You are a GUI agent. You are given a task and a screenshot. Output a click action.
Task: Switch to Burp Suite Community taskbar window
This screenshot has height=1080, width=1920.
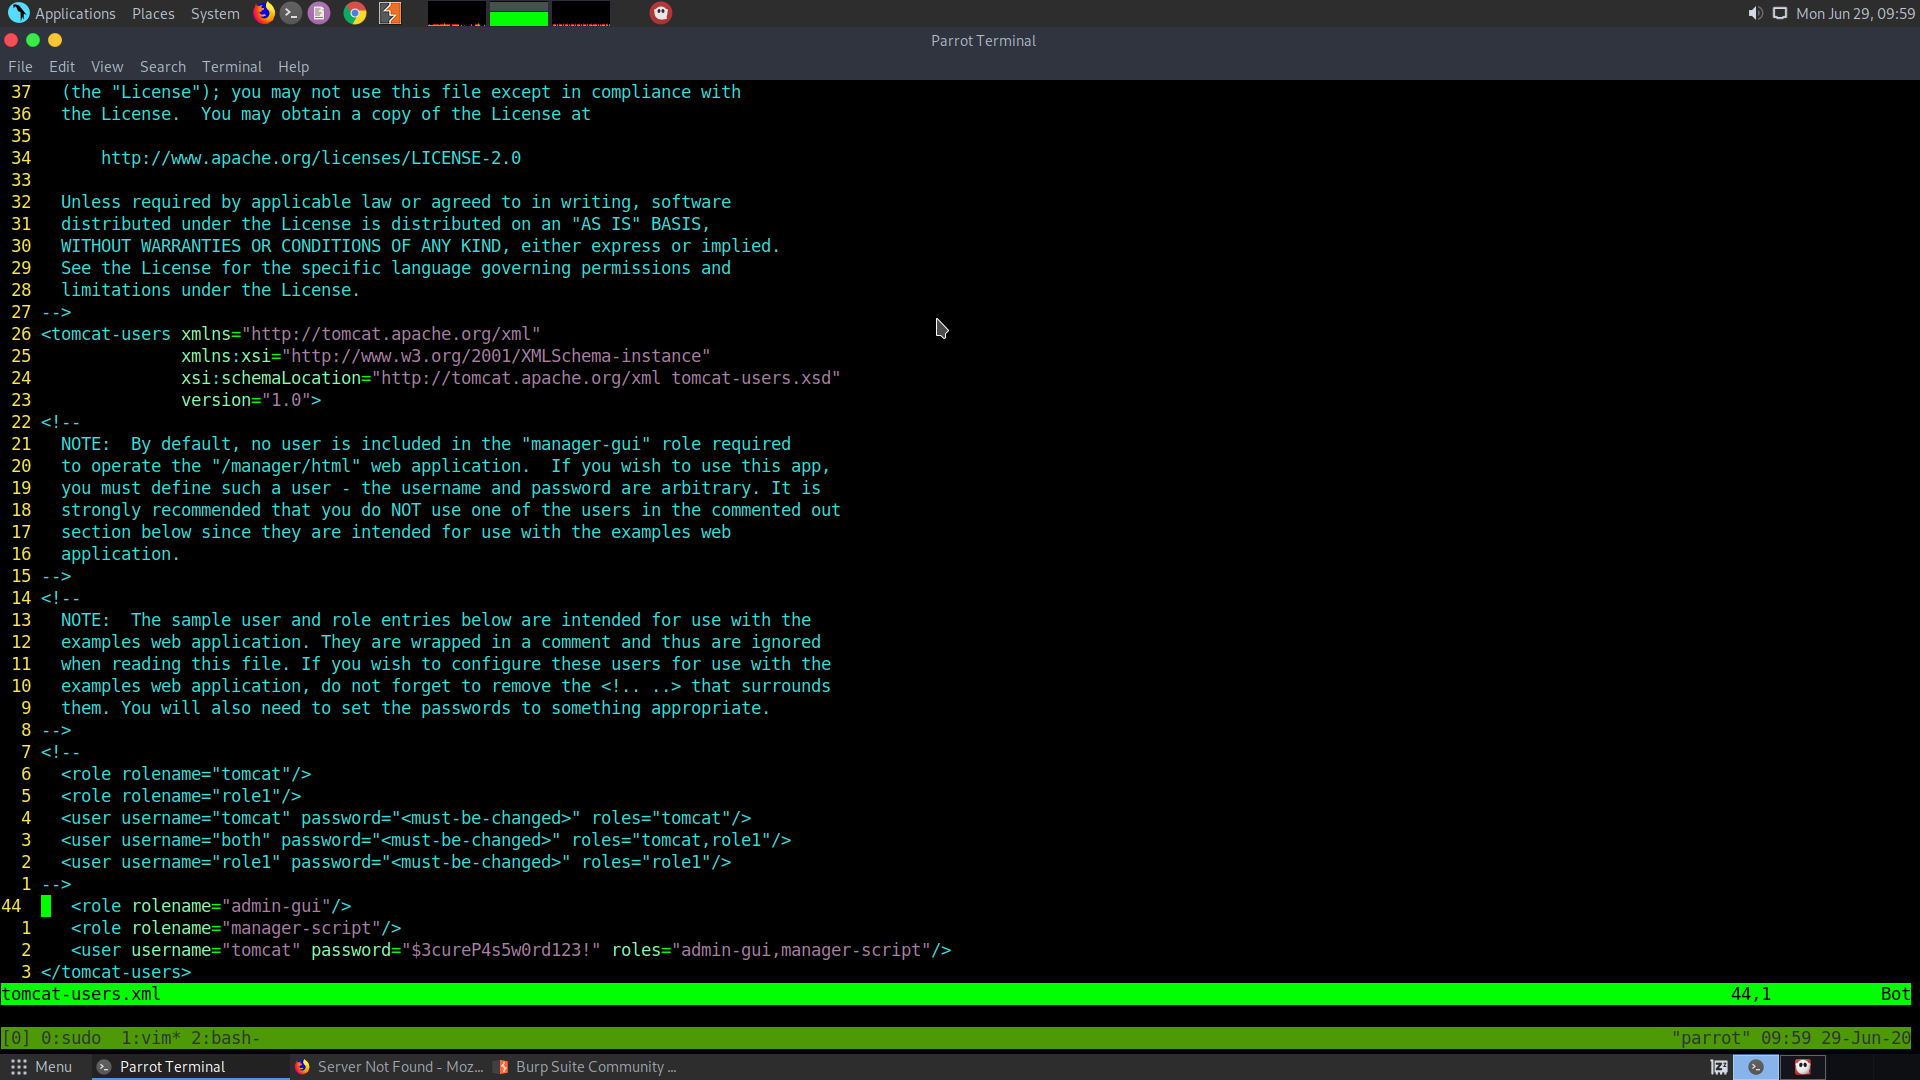(588, 1067)
